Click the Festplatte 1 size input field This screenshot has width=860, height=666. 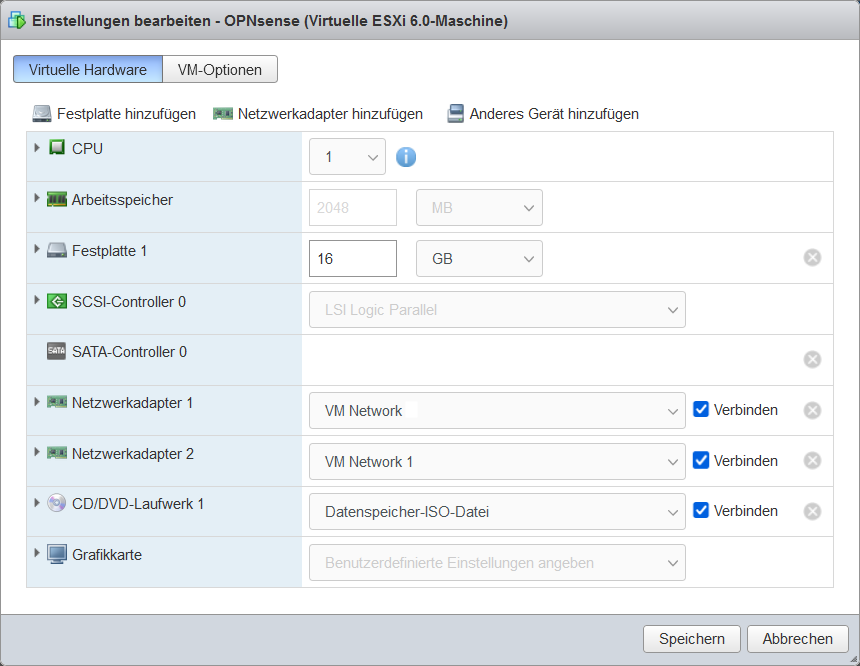click(352, 258)
